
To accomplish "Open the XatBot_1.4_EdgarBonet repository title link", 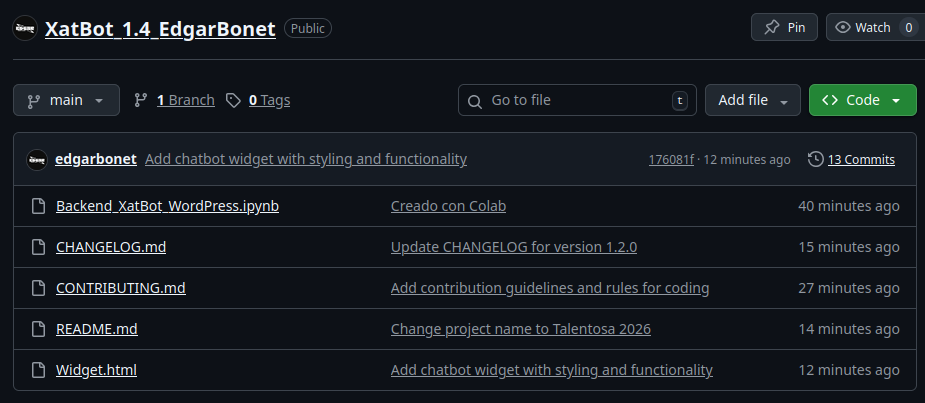I will (160, 29).
